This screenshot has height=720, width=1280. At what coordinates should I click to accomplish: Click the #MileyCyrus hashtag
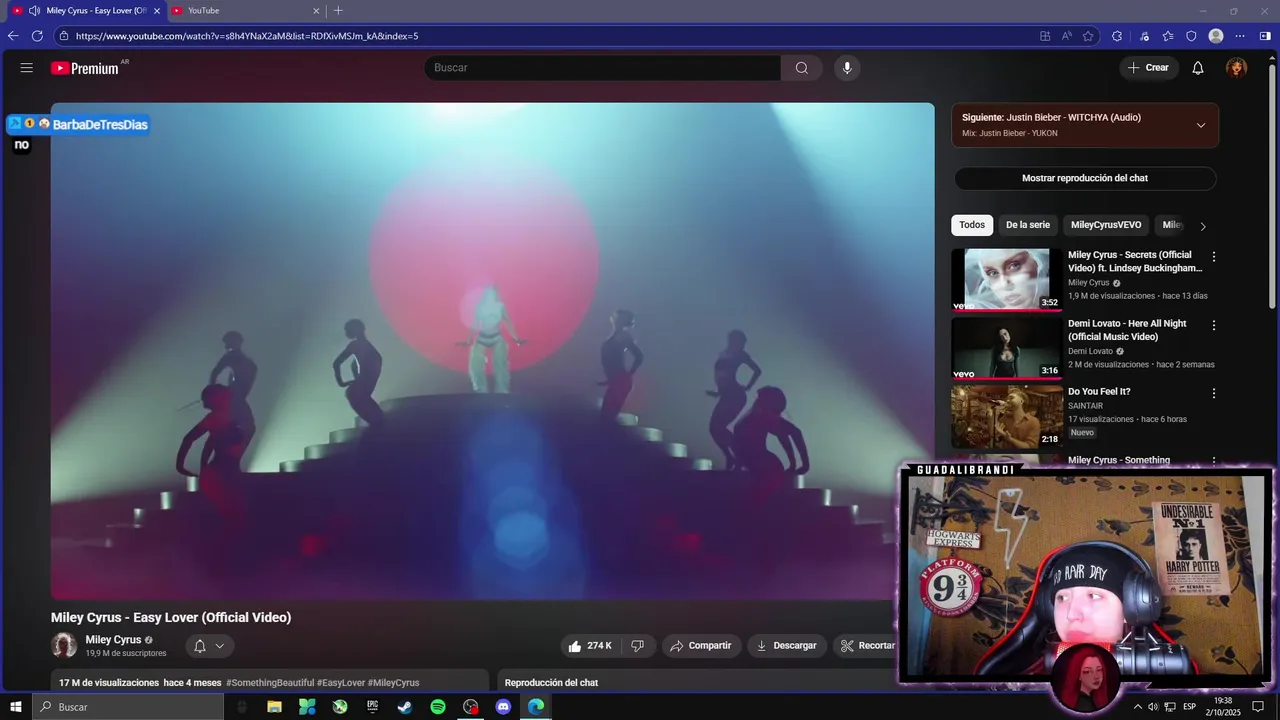394,683
